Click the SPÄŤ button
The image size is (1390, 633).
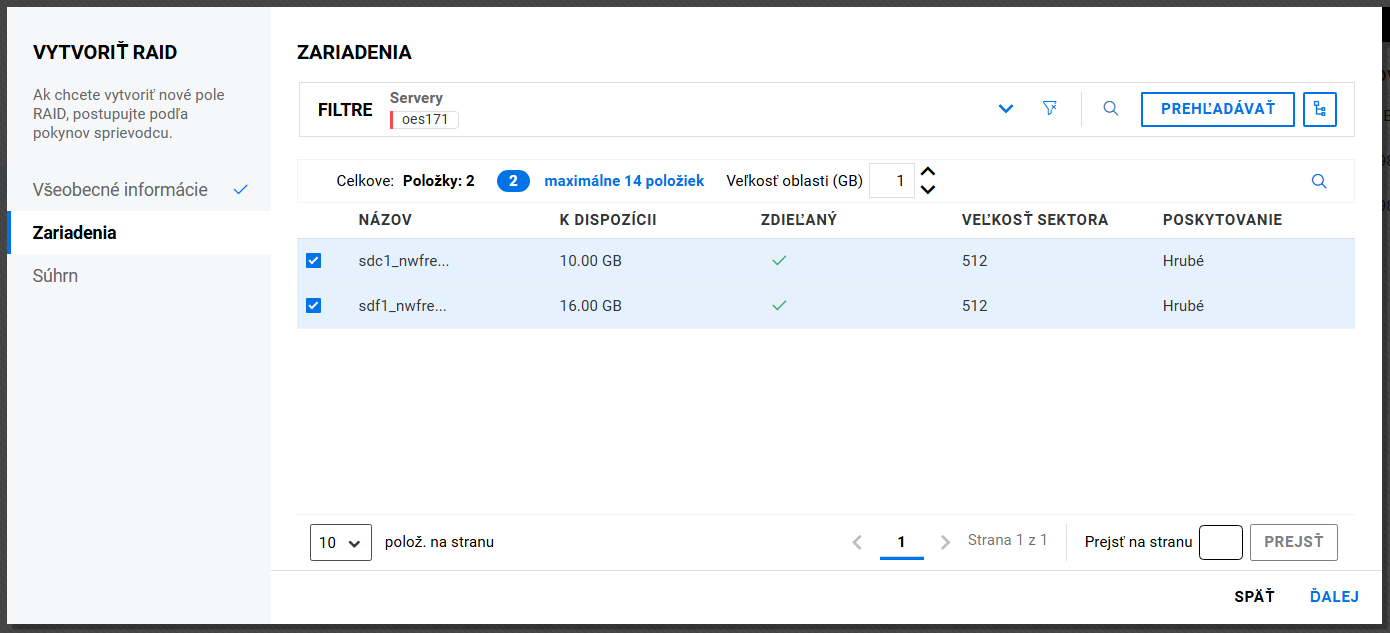click(1254, 597)
